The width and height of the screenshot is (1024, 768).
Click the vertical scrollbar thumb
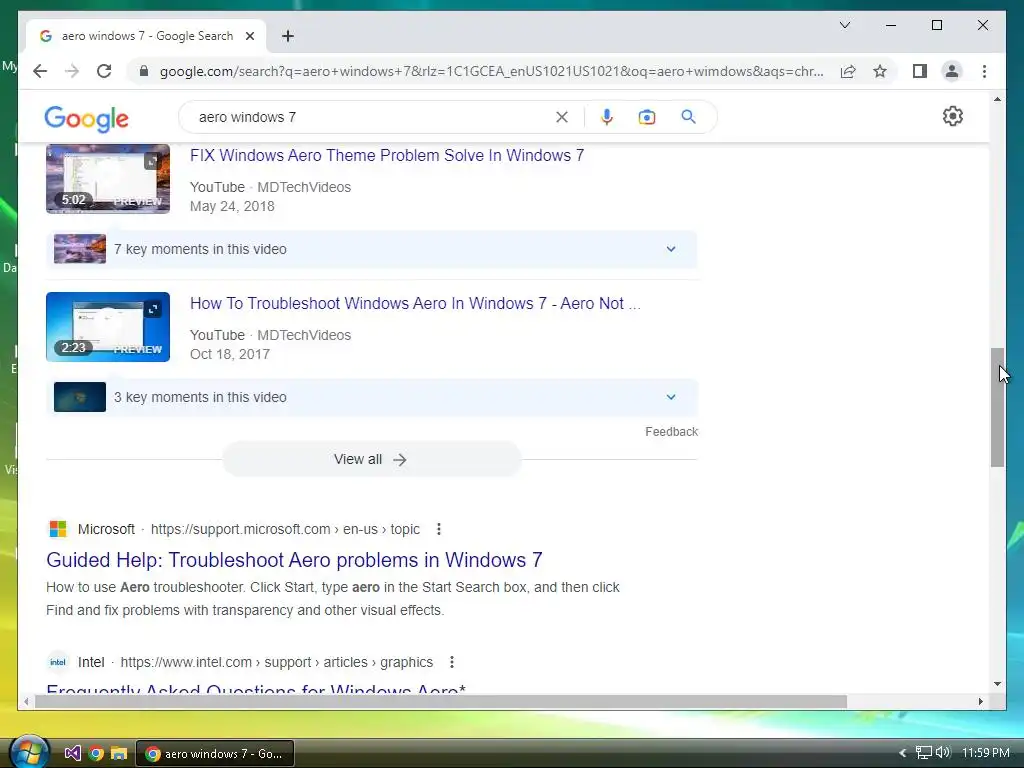(x=997, y=408)
